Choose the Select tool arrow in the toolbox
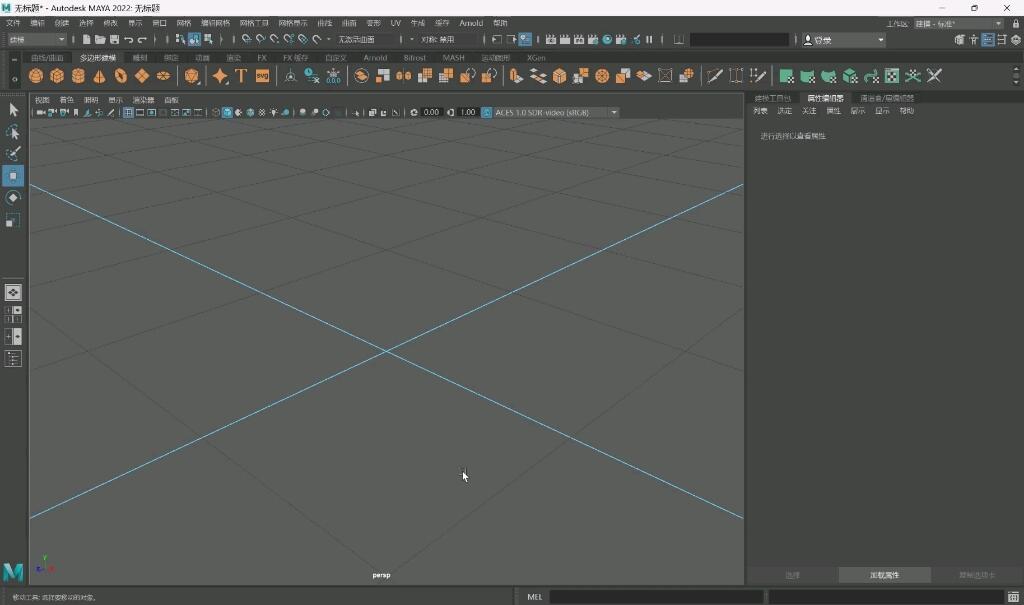This screenshot has width=1024, height=605. [x=13, y=110]
